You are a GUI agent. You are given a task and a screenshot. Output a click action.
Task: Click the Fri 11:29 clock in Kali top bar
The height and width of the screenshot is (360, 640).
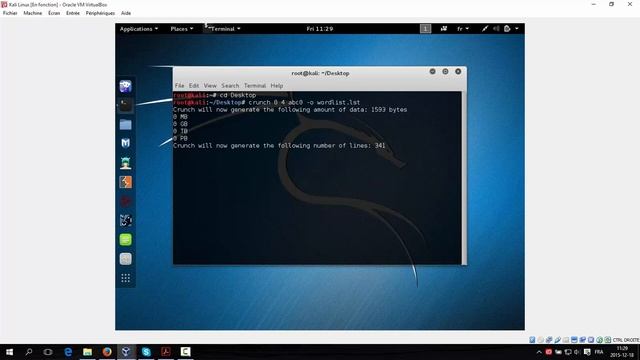click(x=320, y=29)
